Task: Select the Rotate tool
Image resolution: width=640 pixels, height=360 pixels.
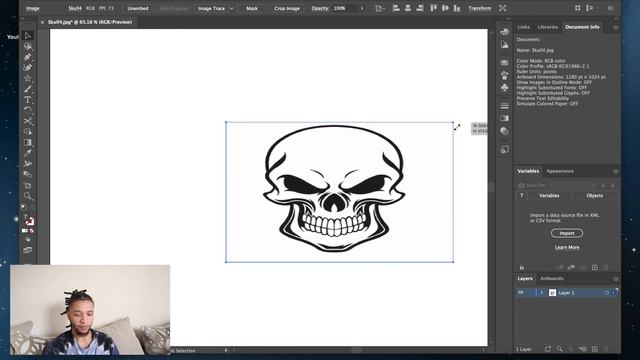Action: (x=27, y=110)
